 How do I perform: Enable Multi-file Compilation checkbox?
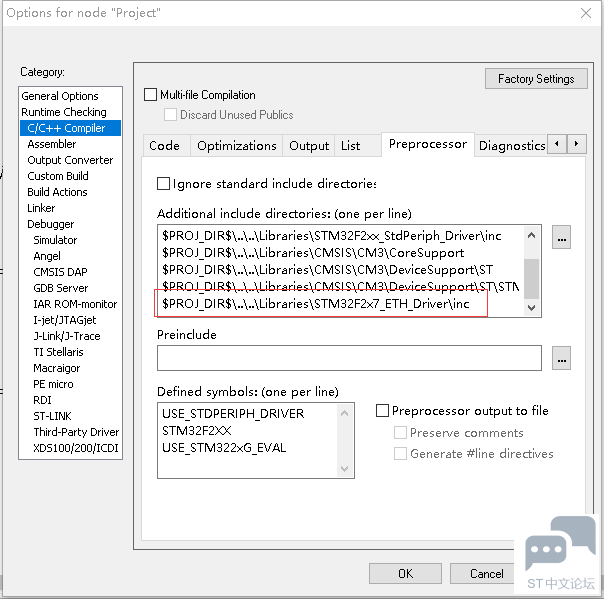click(x=150, y=94)
